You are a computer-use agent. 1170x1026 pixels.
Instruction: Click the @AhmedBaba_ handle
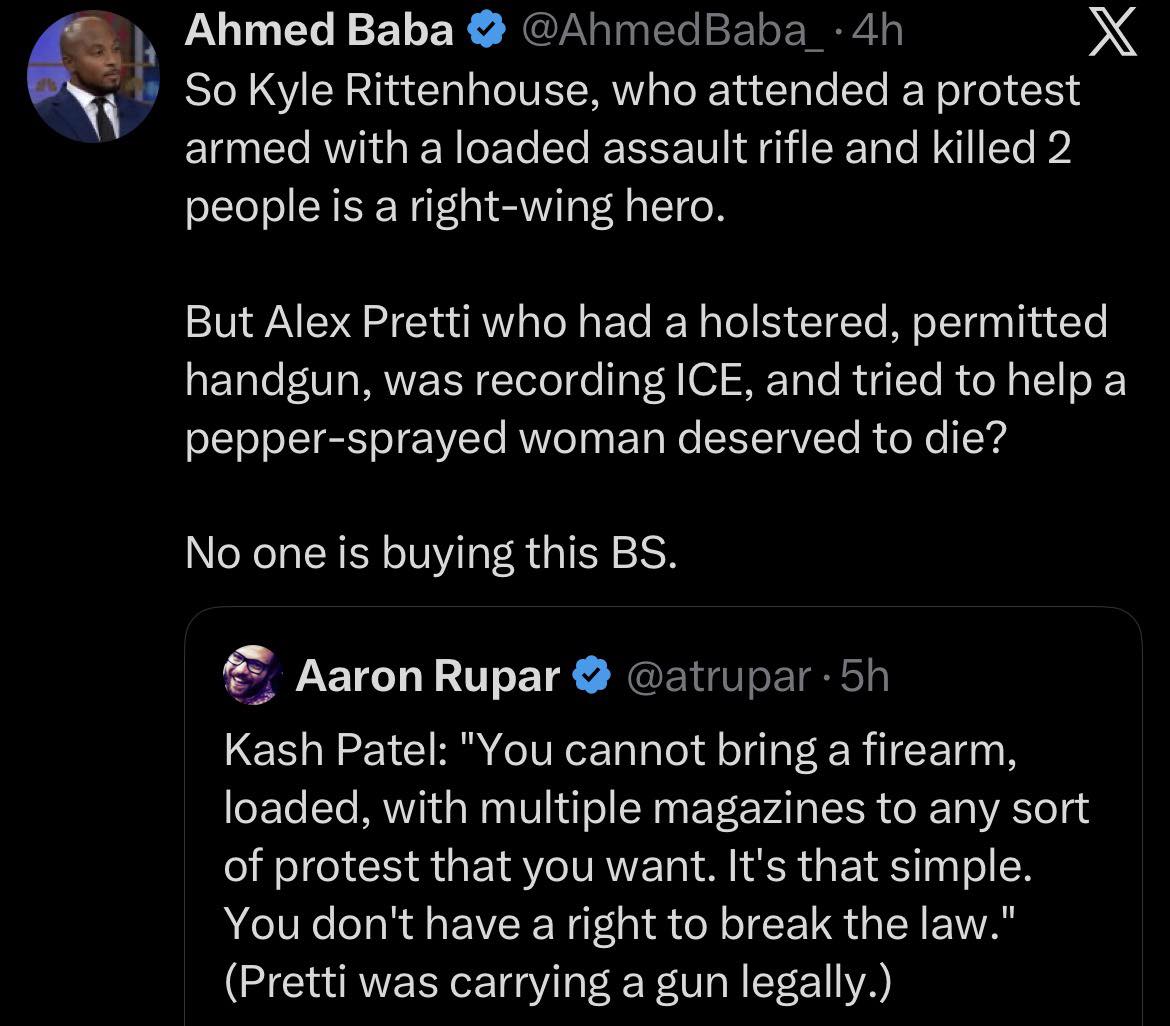665,32
